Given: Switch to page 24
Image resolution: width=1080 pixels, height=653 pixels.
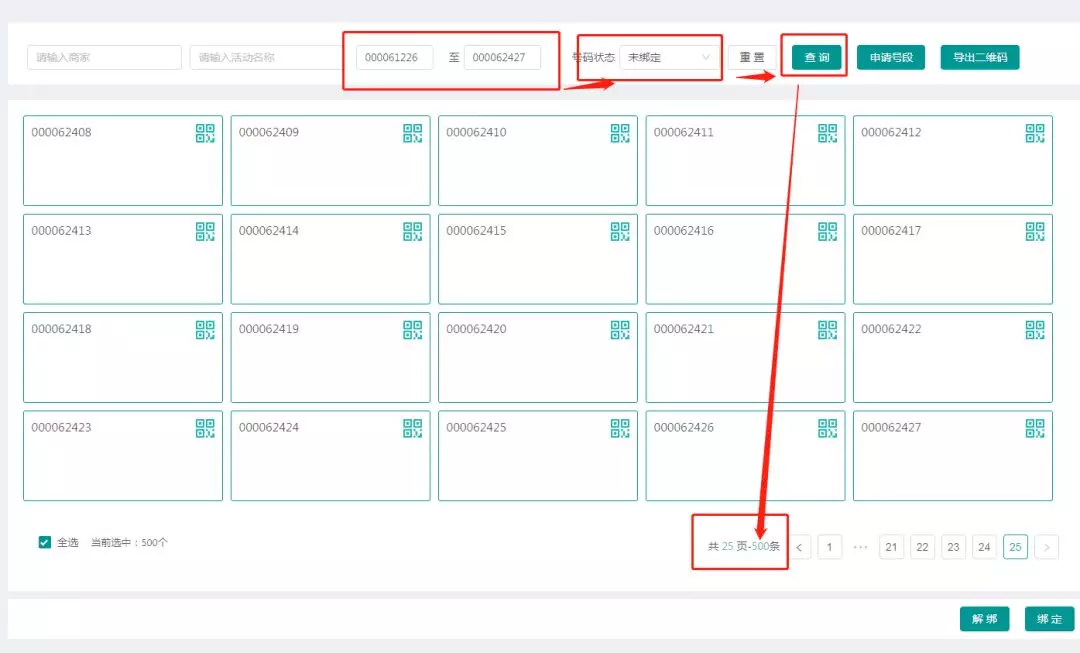Looking at the screenshot, I should [x=984, y=547].
